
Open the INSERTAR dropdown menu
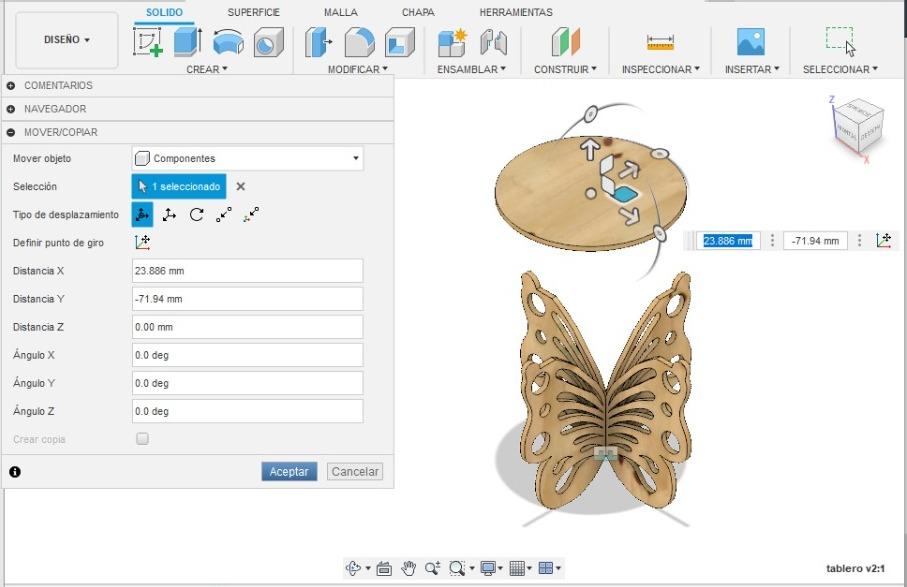(752, 69)
